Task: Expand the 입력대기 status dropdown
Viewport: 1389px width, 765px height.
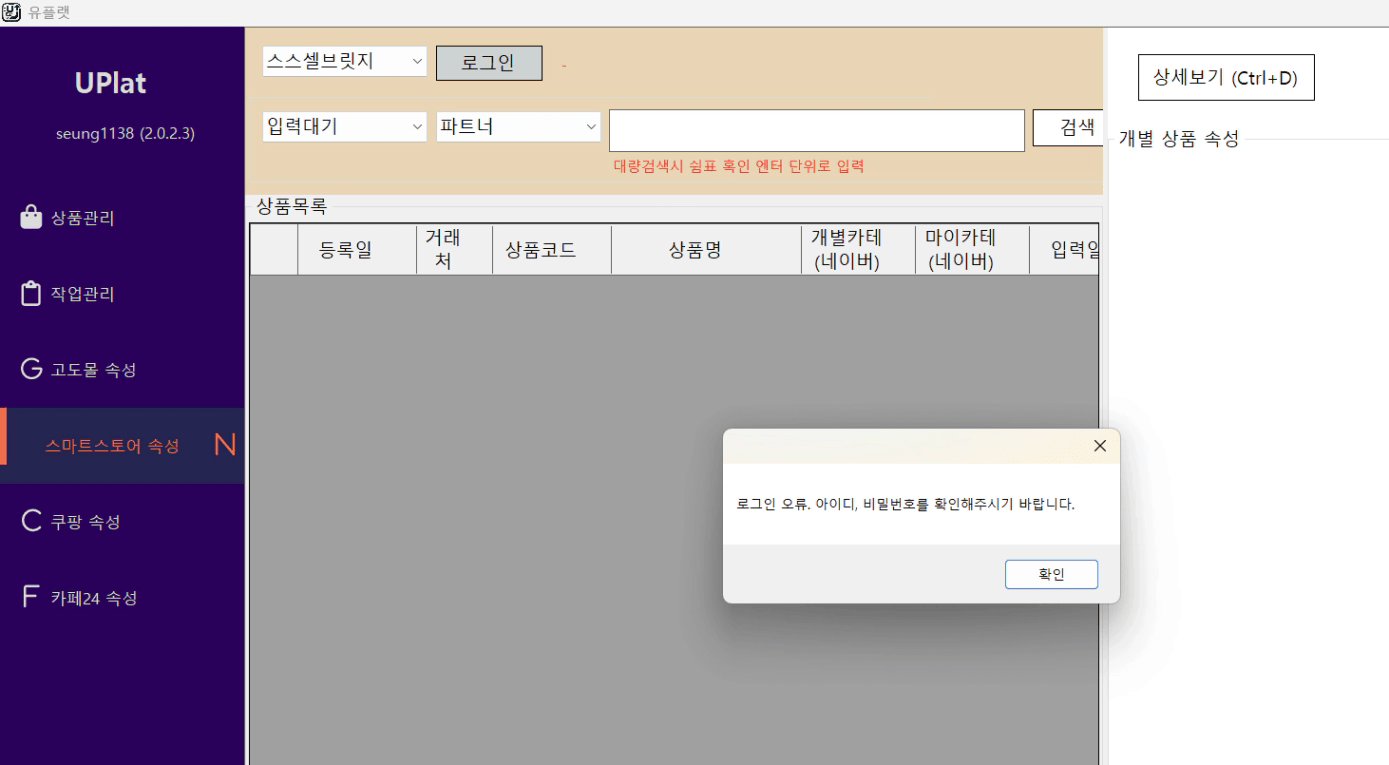Action: (344, 127)
